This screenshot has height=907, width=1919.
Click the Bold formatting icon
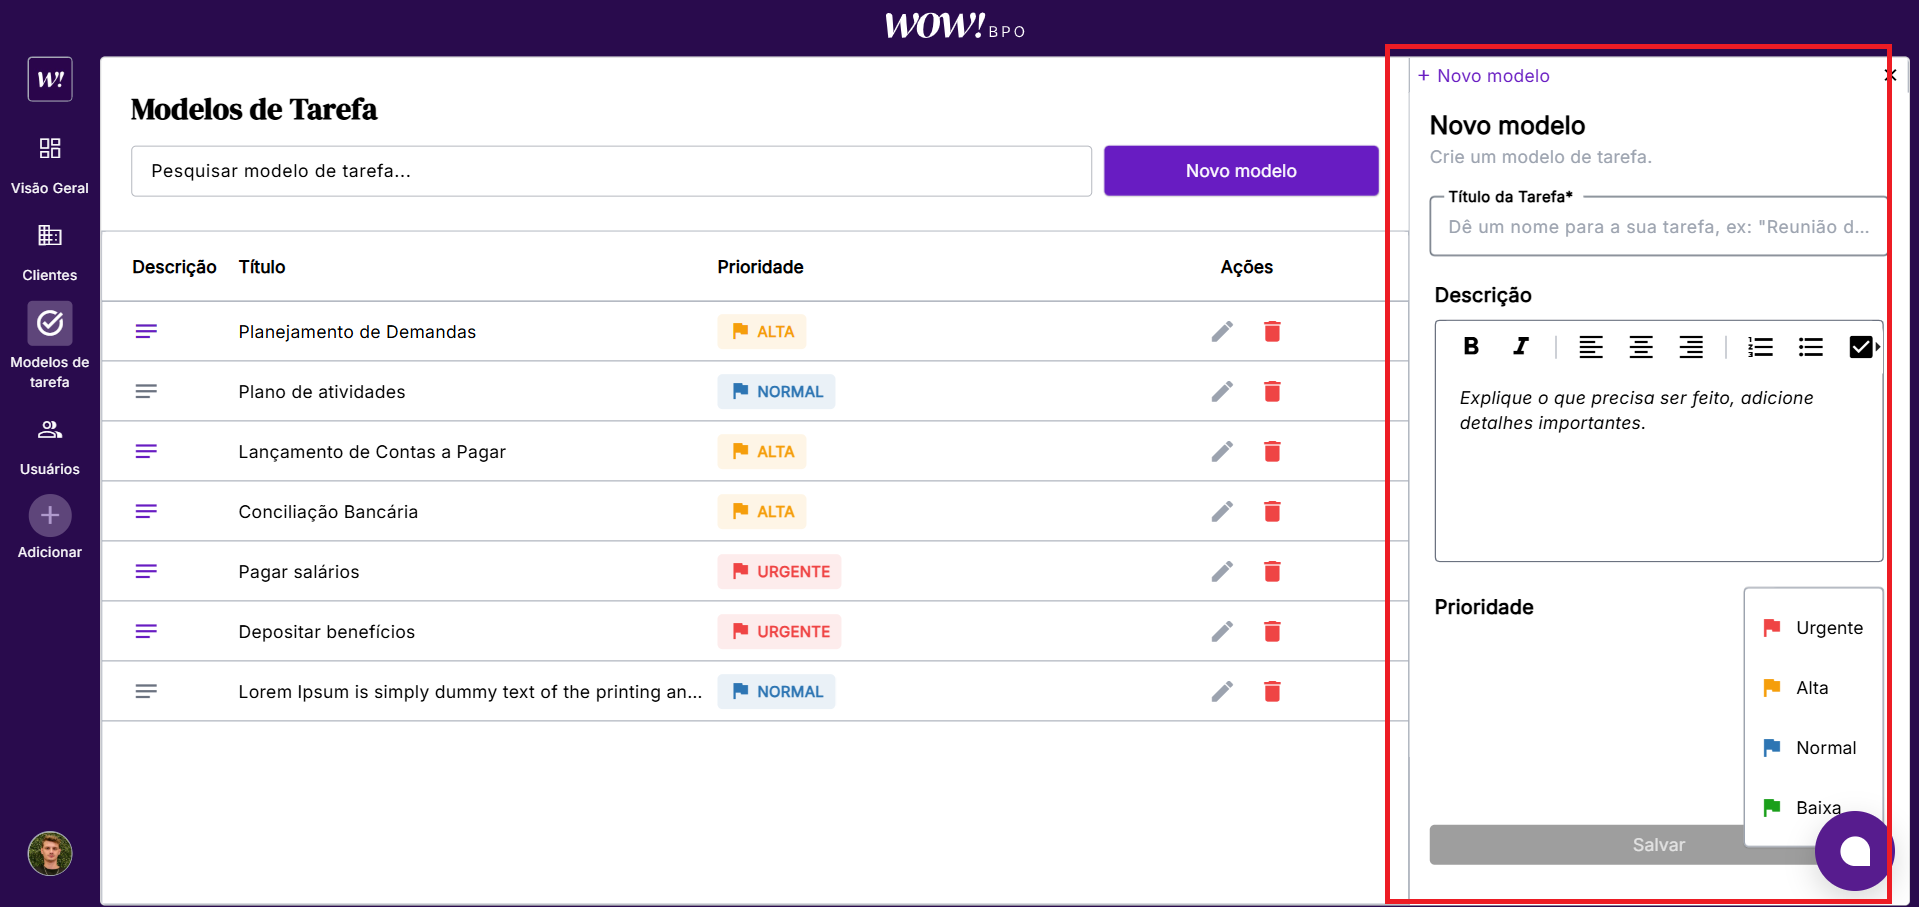[x=1471, y=347]
